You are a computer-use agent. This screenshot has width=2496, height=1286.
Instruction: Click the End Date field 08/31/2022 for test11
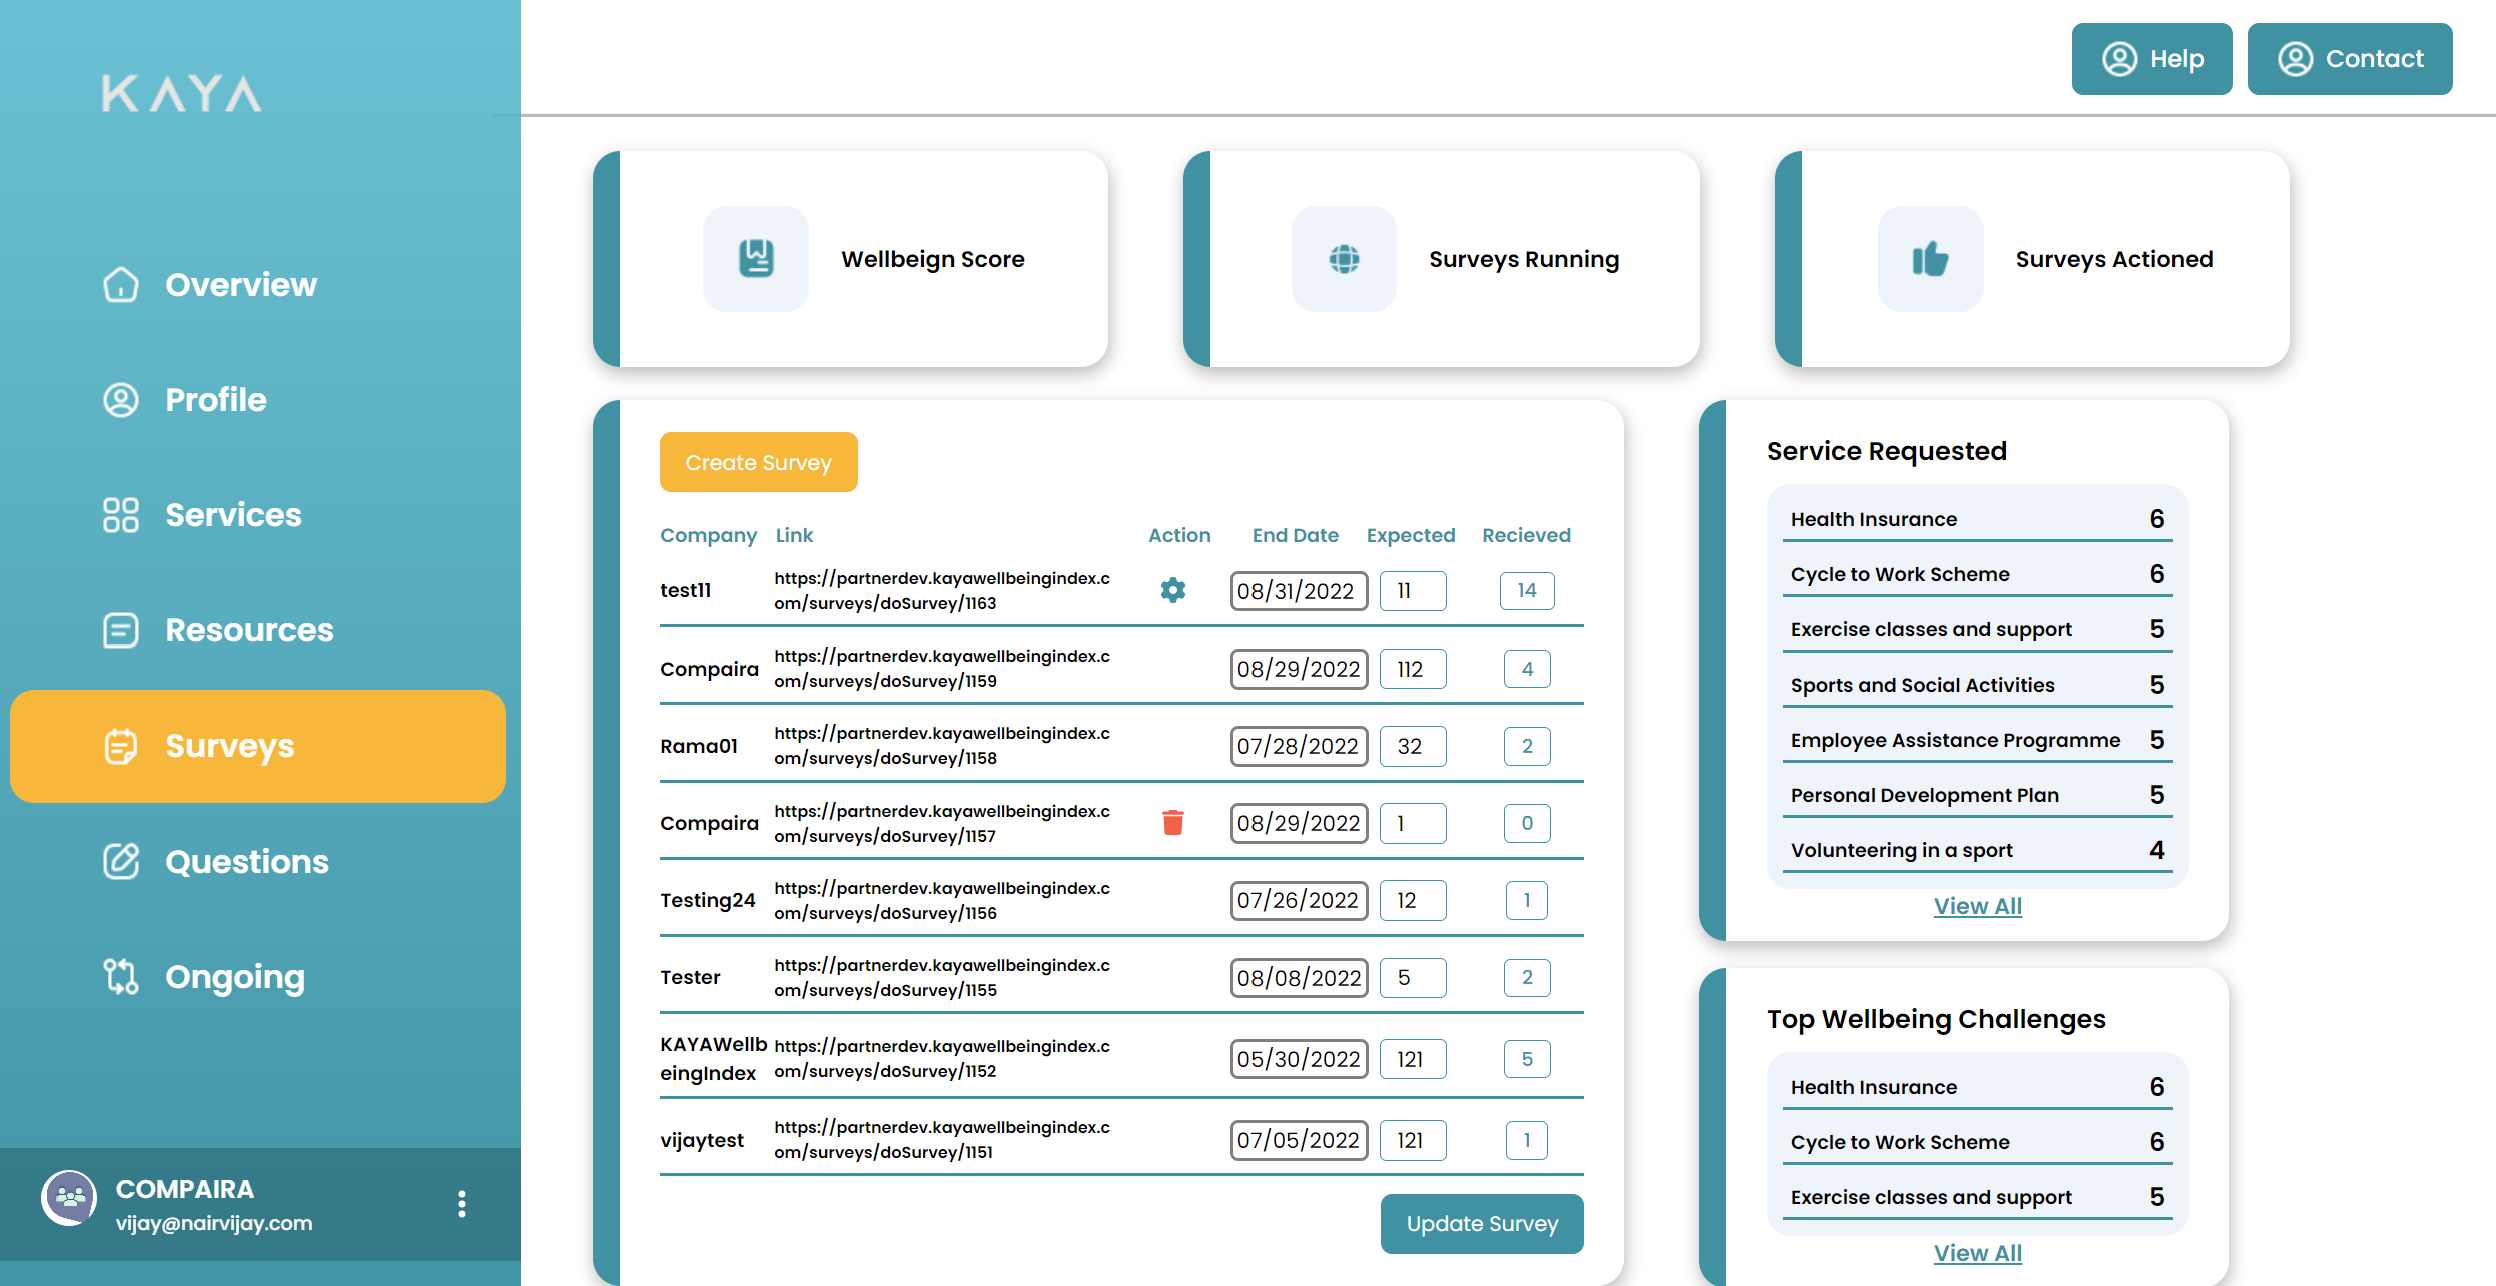coord(1299,590)
